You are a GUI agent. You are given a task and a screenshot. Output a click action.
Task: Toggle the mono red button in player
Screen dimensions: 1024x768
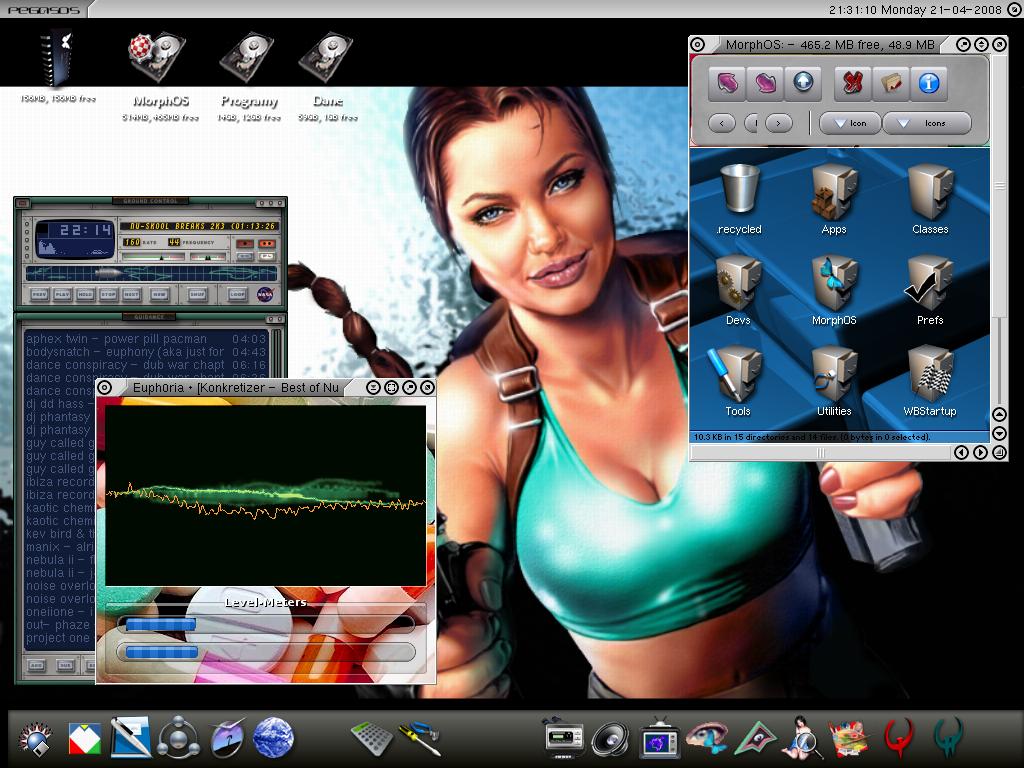(245, 244)
